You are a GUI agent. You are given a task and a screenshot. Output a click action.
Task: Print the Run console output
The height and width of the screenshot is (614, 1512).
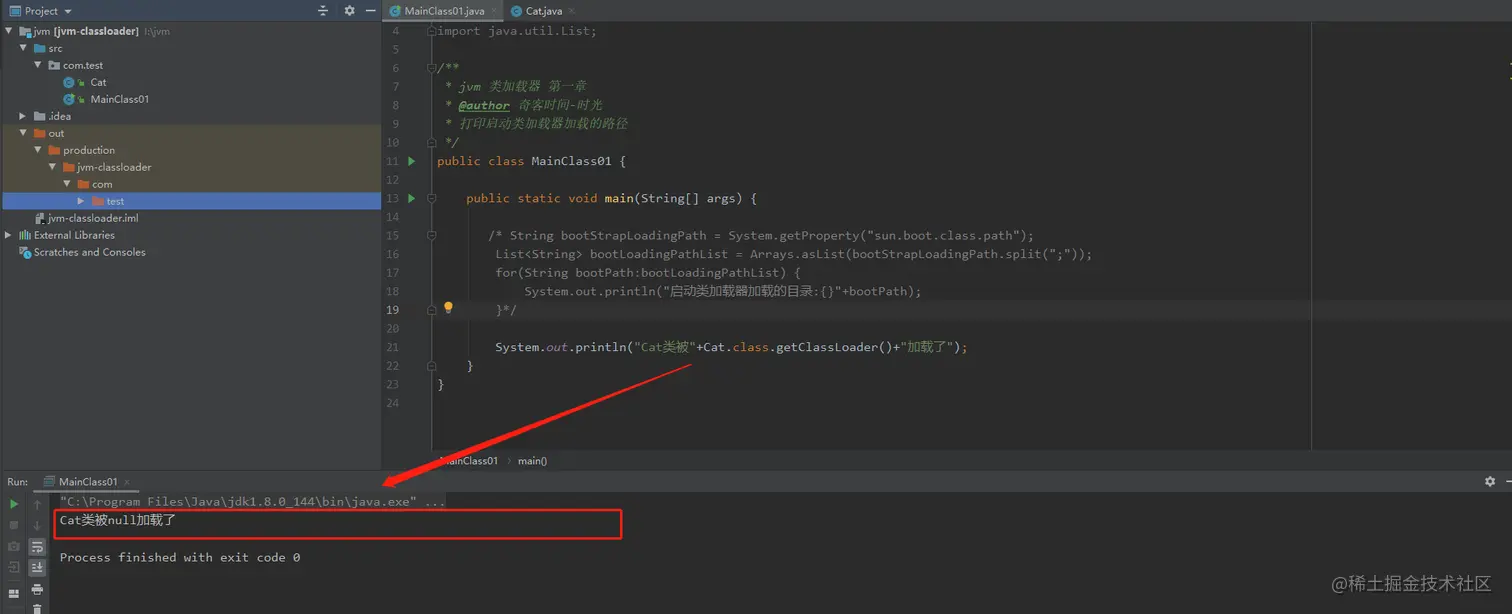pos(37,589)
